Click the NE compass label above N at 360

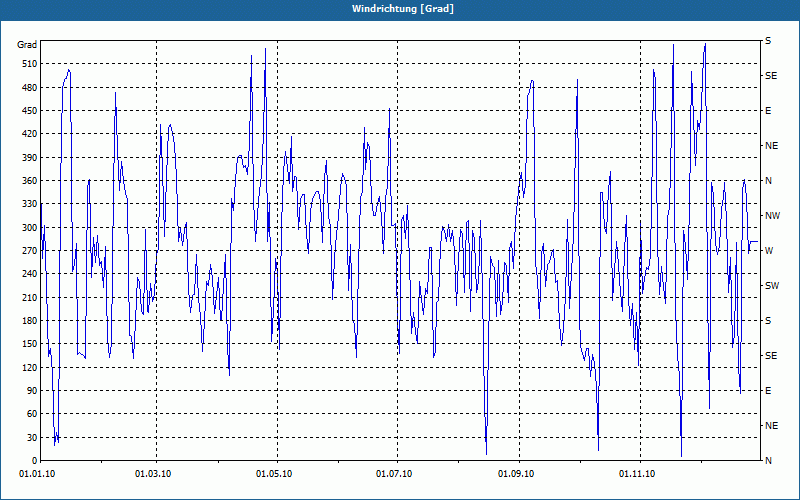point(771,146)
